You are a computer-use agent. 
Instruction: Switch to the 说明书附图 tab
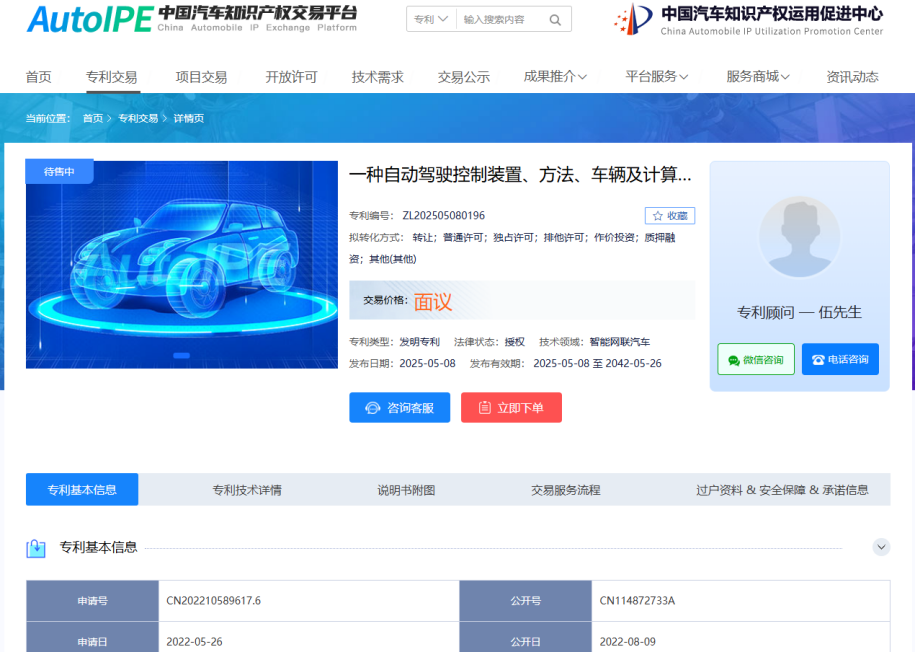click(406, 490)
